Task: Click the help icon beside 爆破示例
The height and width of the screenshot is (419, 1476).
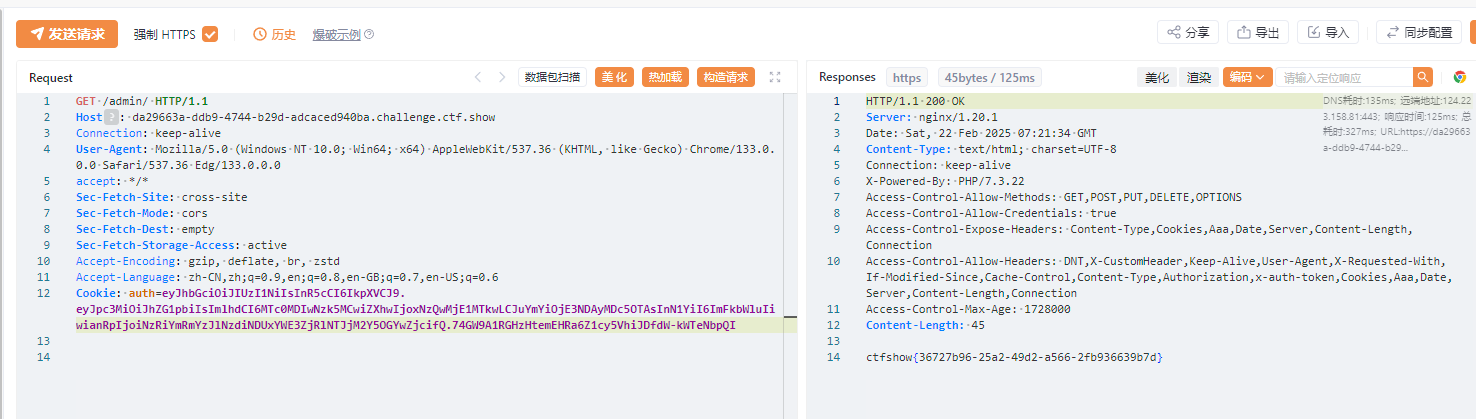Action: tap(369, 34)
